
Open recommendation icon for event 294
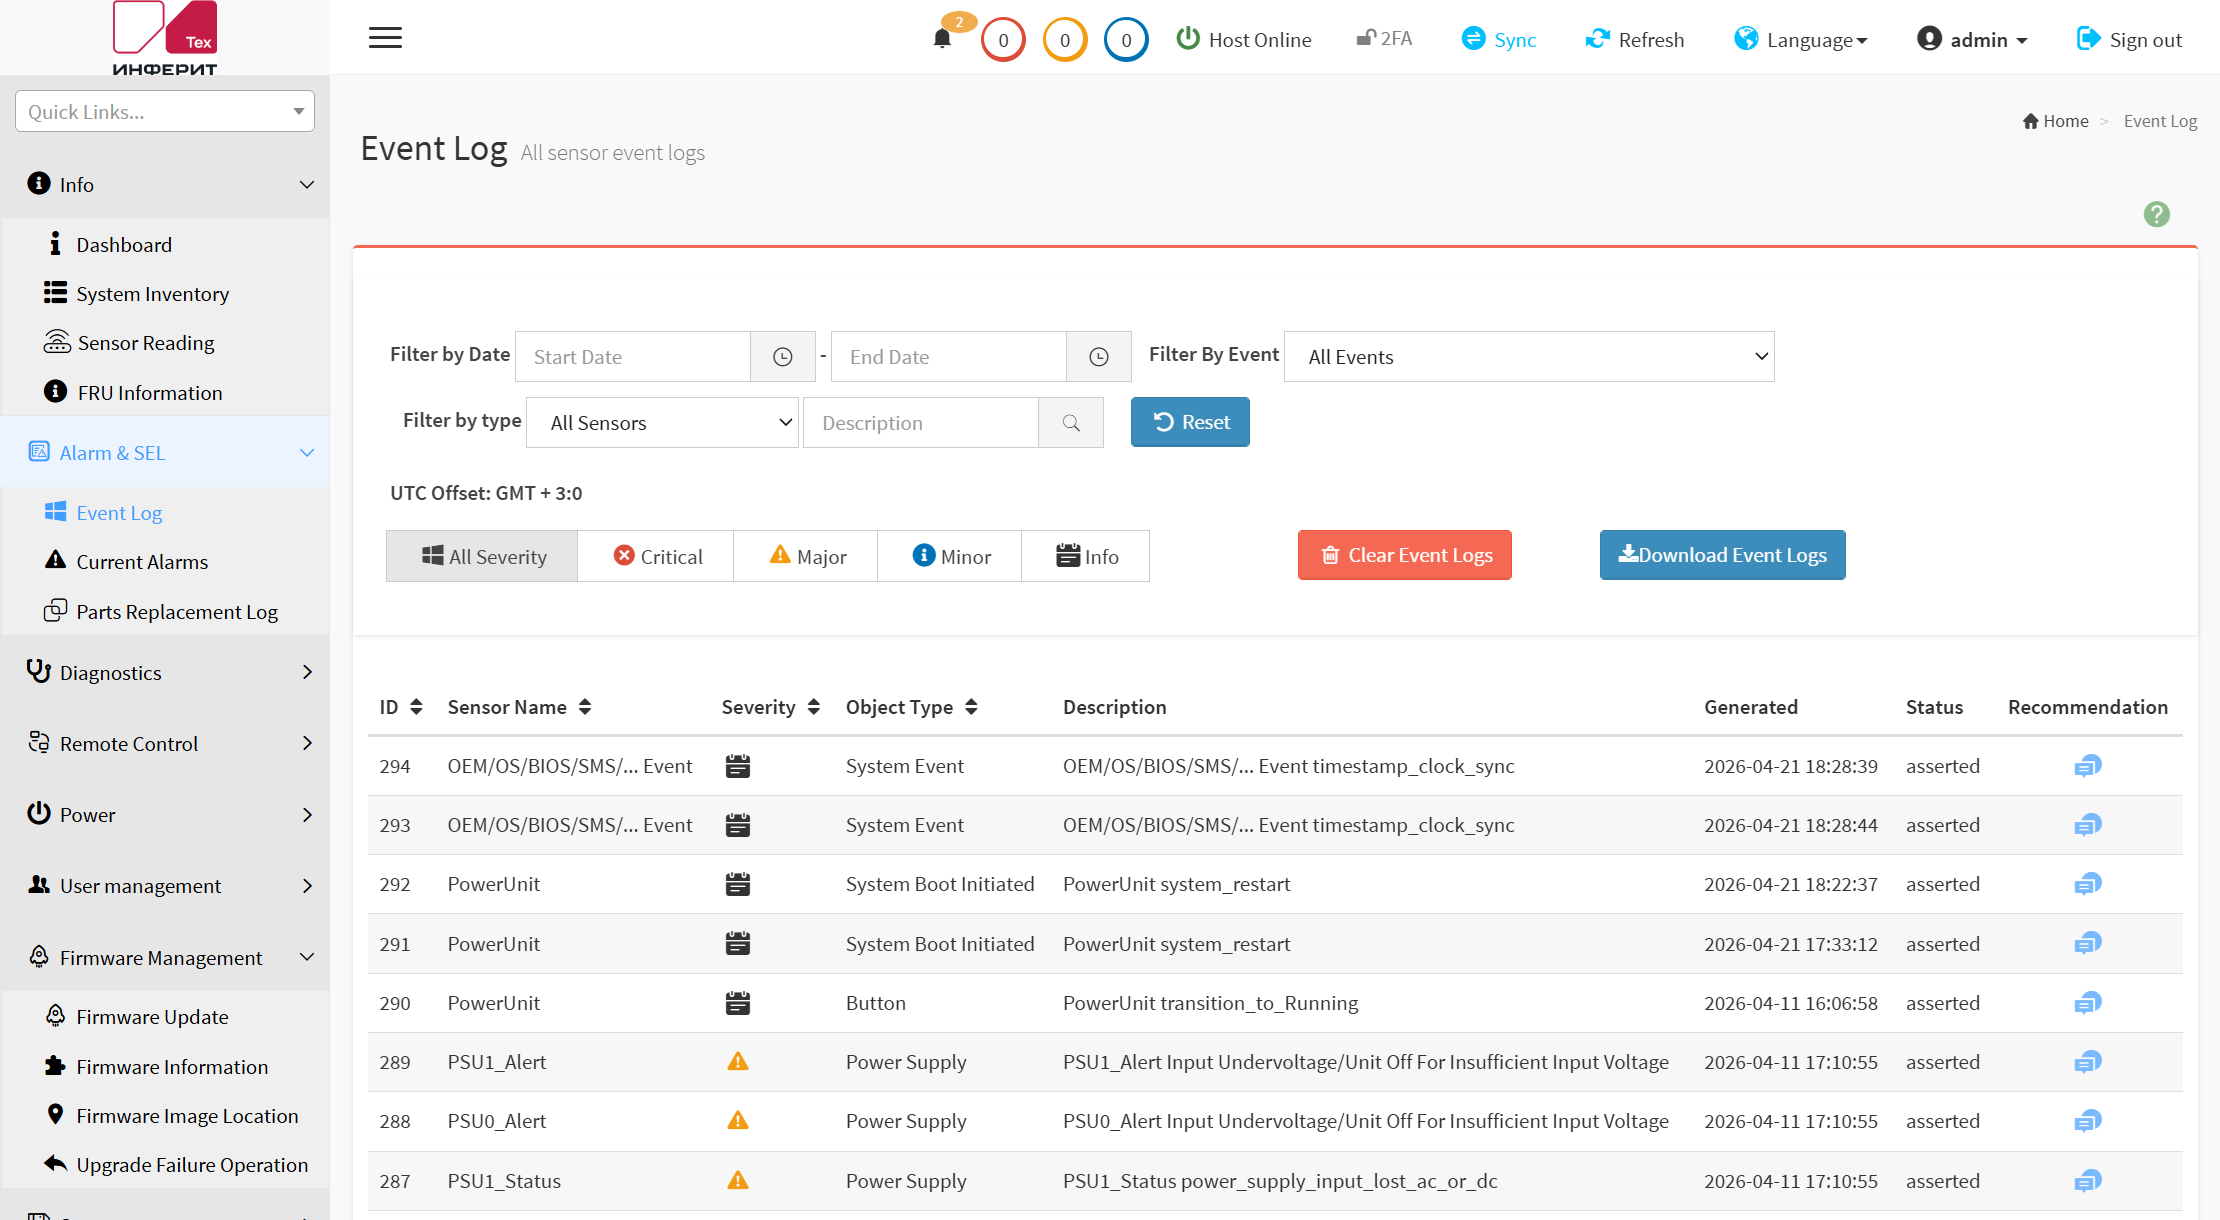(x=2087, y=766)
